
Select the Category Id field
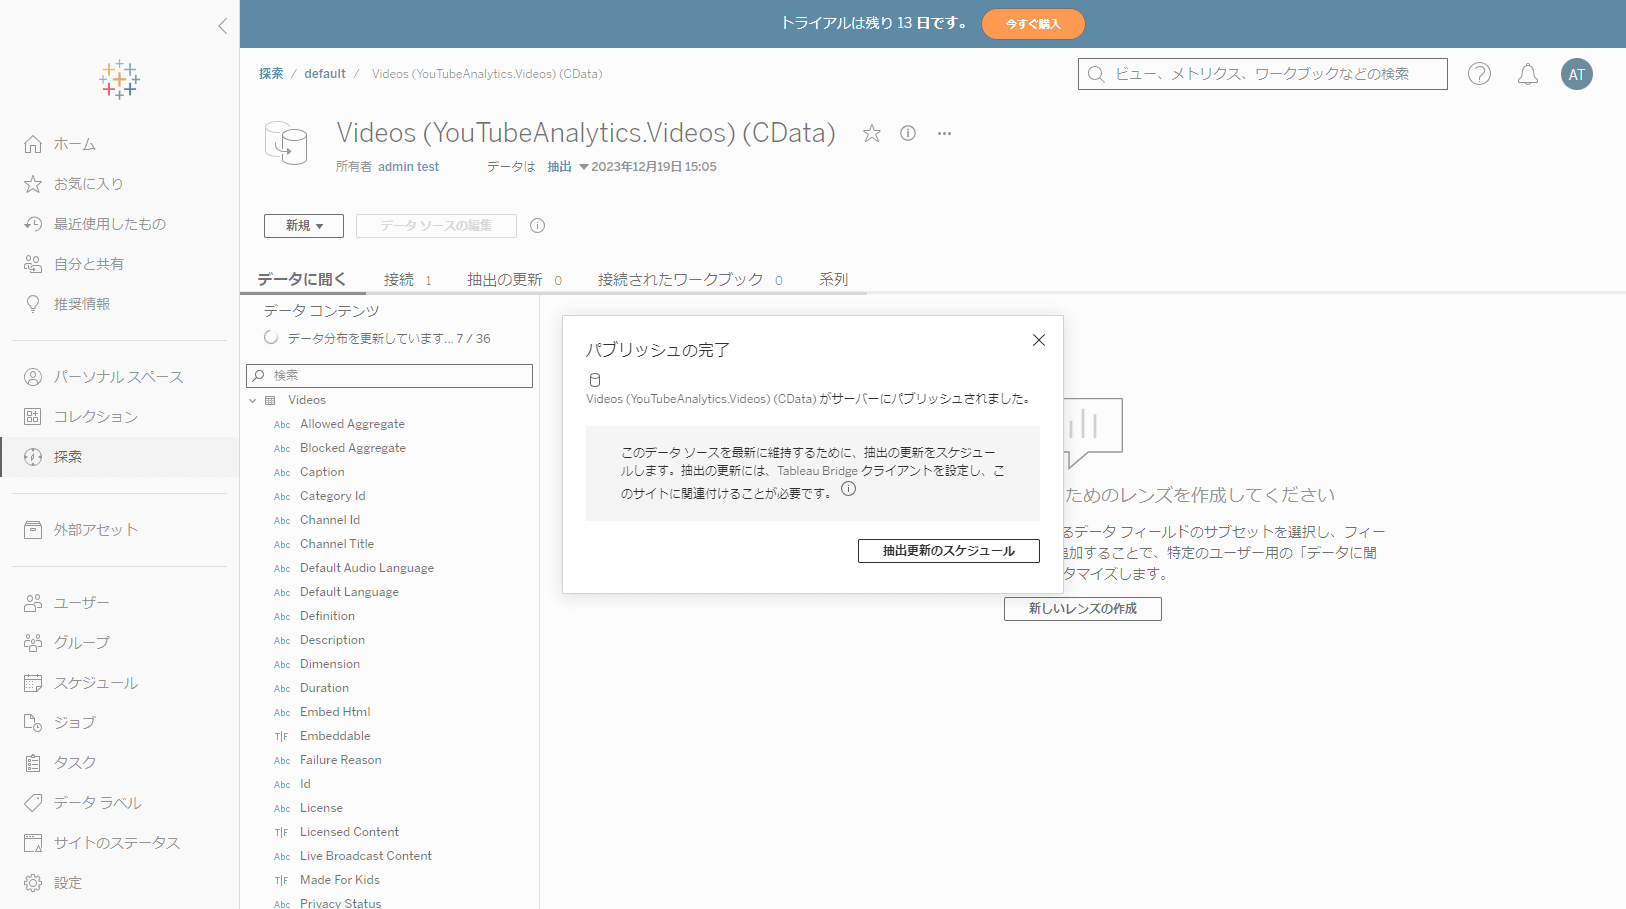pos(333,496)
